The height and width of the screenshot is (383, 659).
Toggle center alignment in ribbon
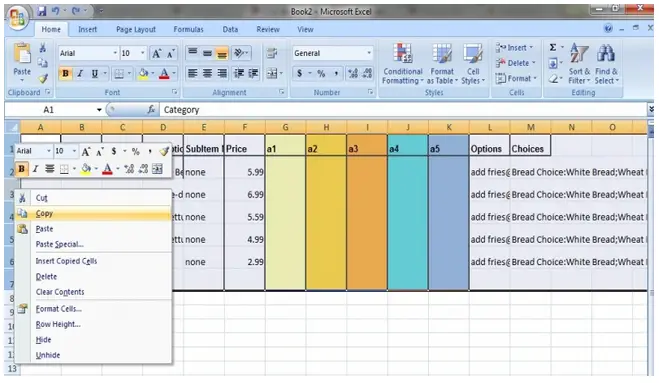[x=207, y=74]
